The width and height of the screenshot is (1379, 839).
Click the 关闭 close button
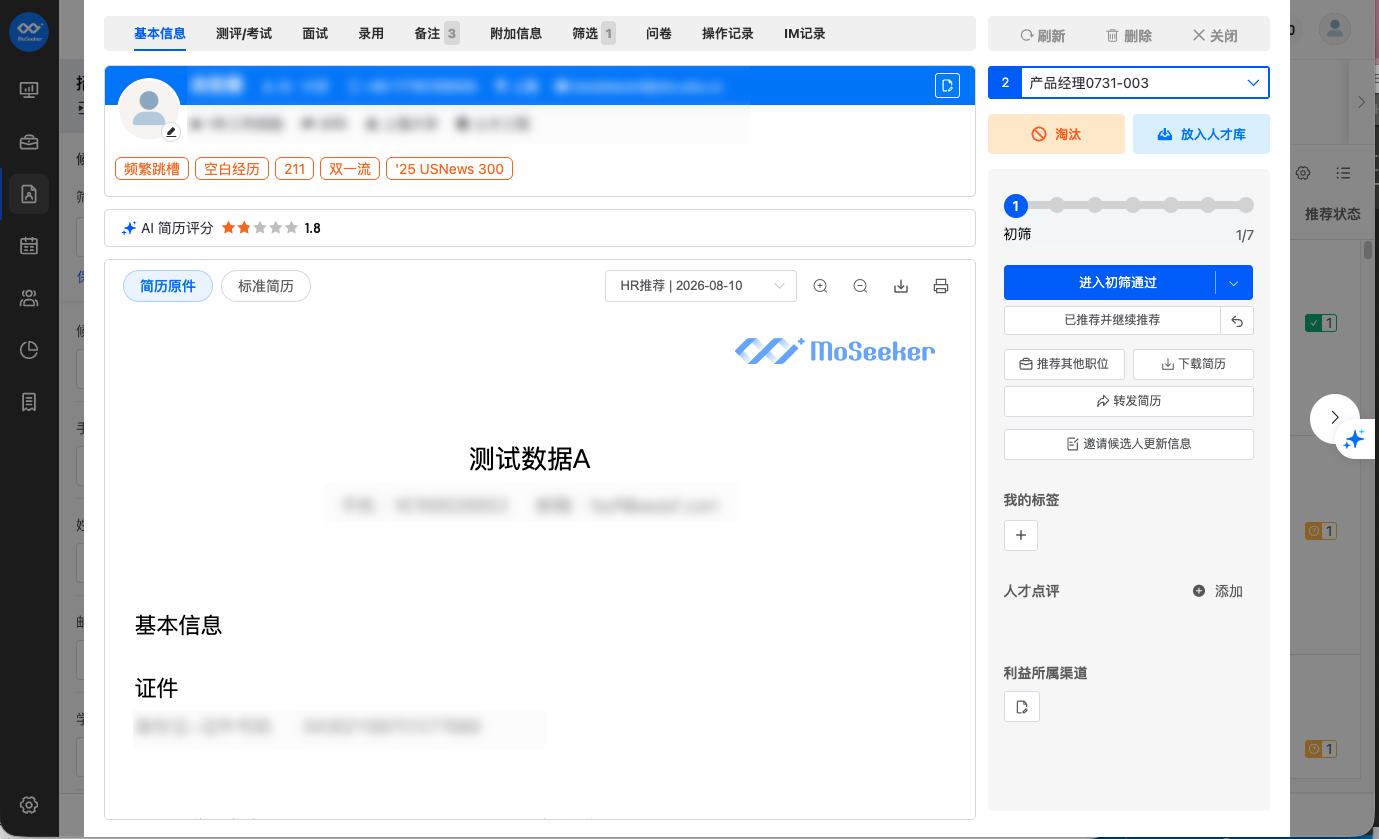1215,35
